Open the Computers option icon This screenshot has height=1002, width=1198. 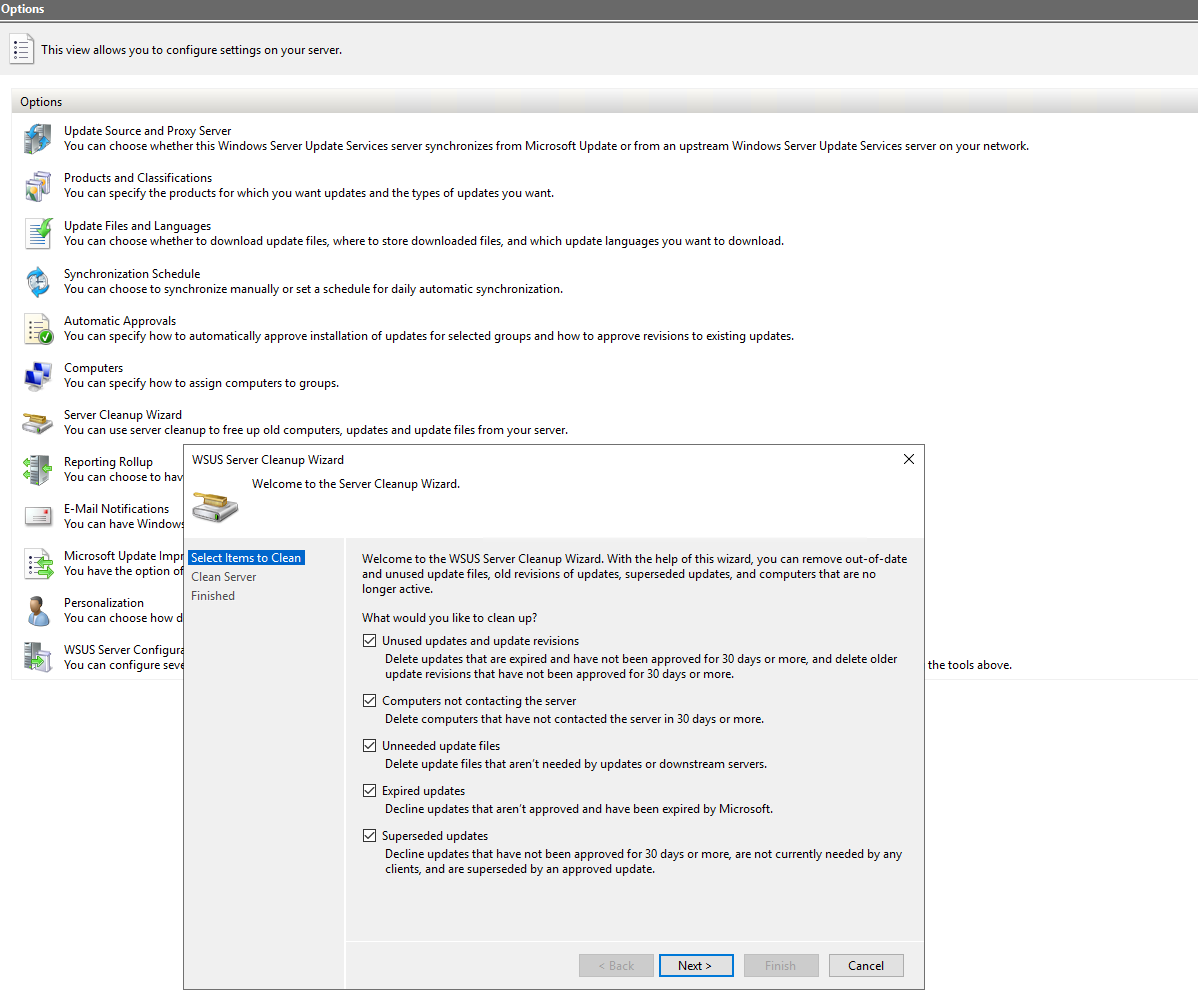point(37,375)
